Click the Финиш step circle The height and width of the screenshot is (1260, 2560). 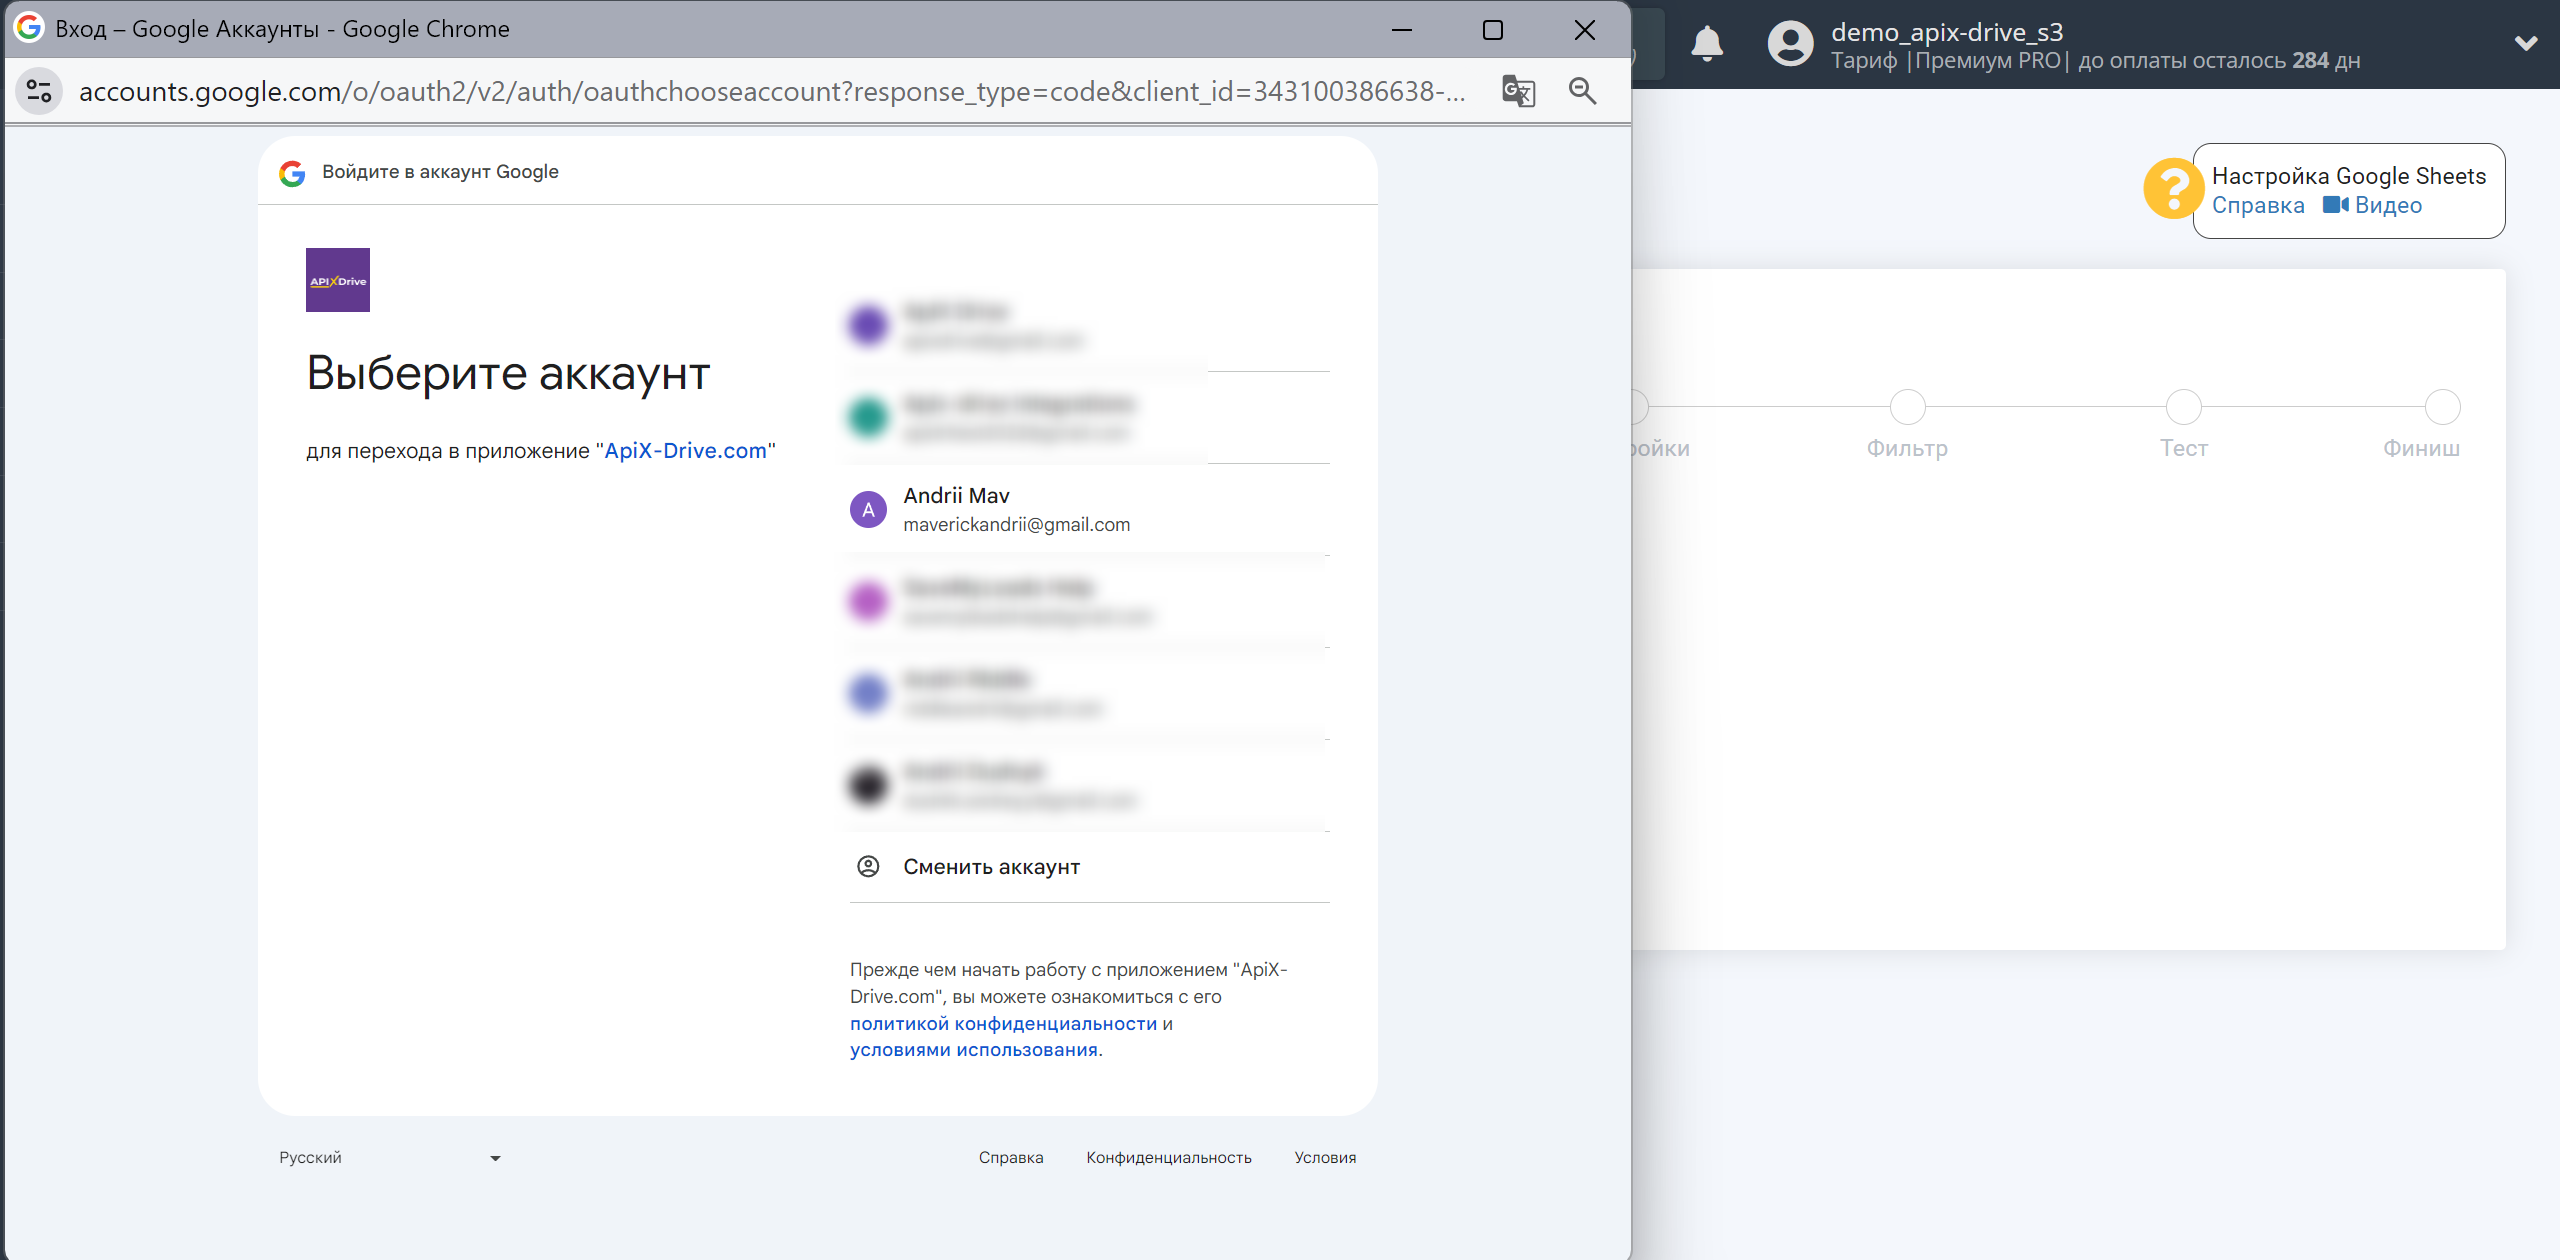point(2443,407)
